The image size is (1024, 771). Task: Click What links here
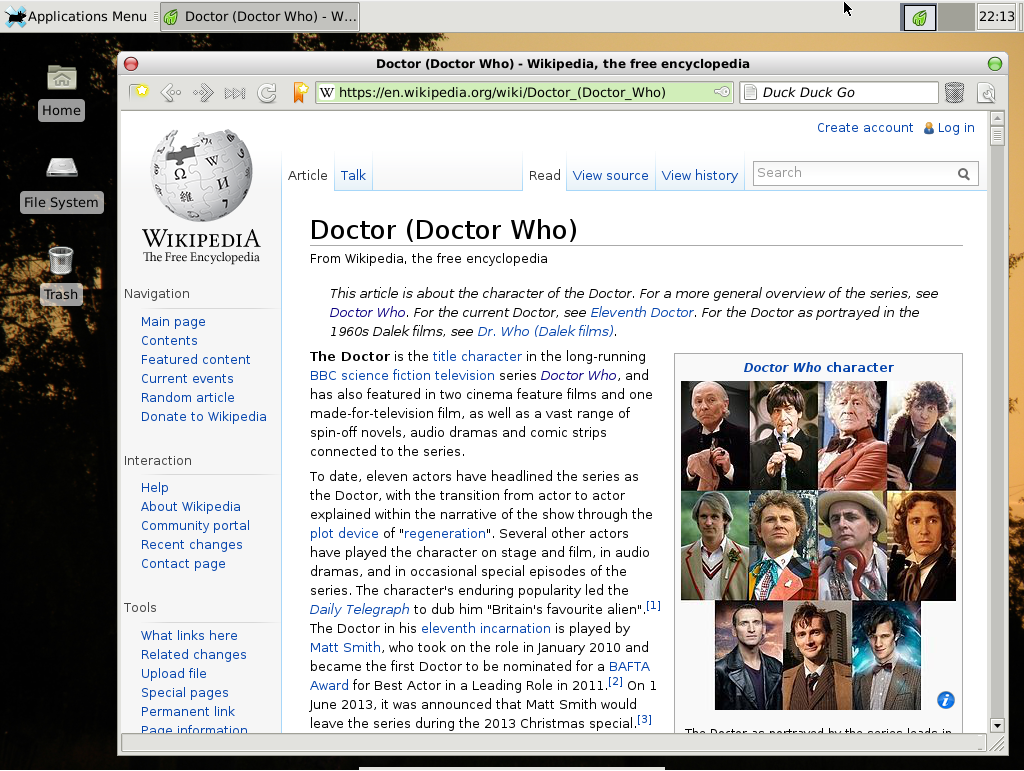coord(189,635)
